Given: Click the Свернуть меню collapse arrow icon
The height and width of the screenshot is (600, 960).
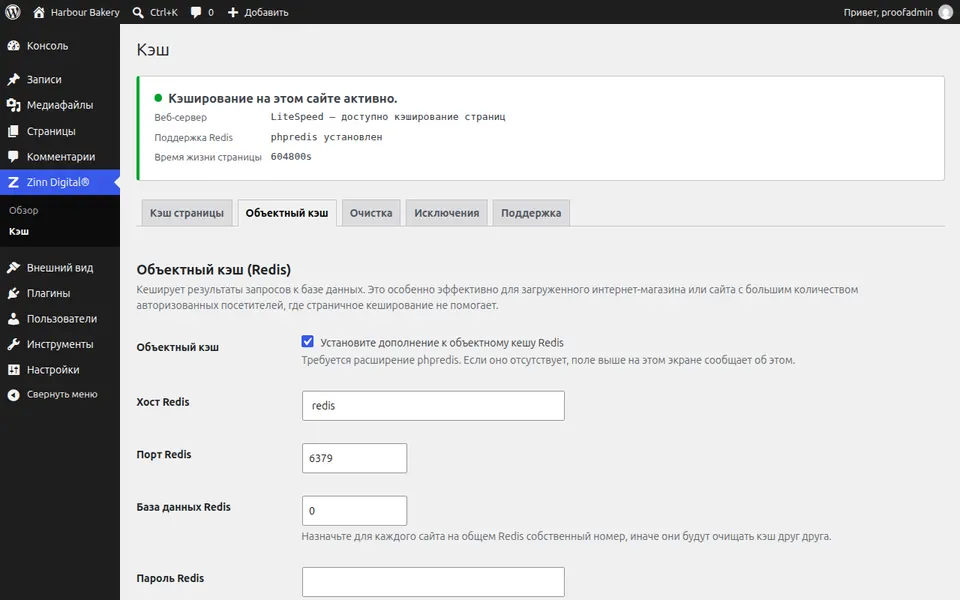Looking at the screenshot, I should (x=13, y=395).
